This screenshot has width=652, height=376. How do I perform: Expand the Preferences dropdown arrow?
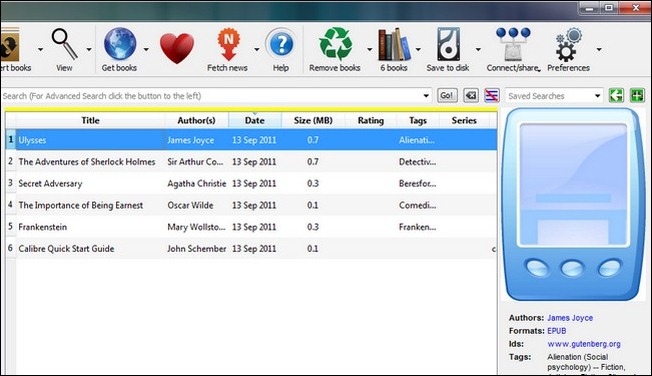(599, 49)
